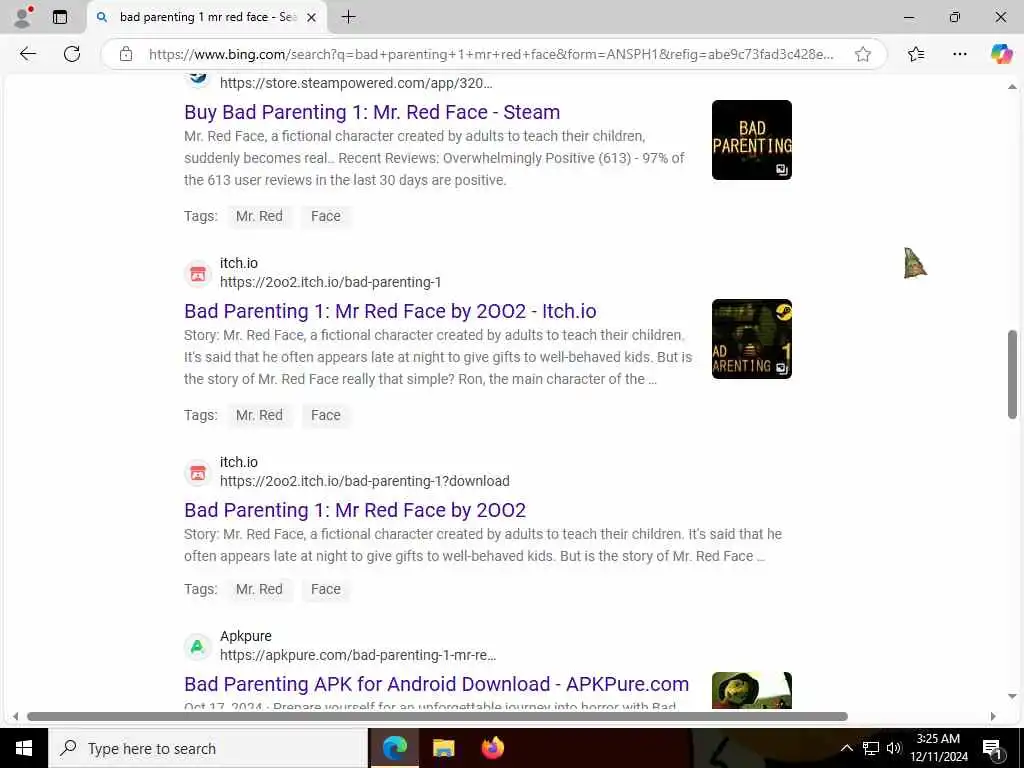This screenshot has height=768, width=1024.
Task: Click the vertical scrollbar thumb
Action: click(1012, 374)
